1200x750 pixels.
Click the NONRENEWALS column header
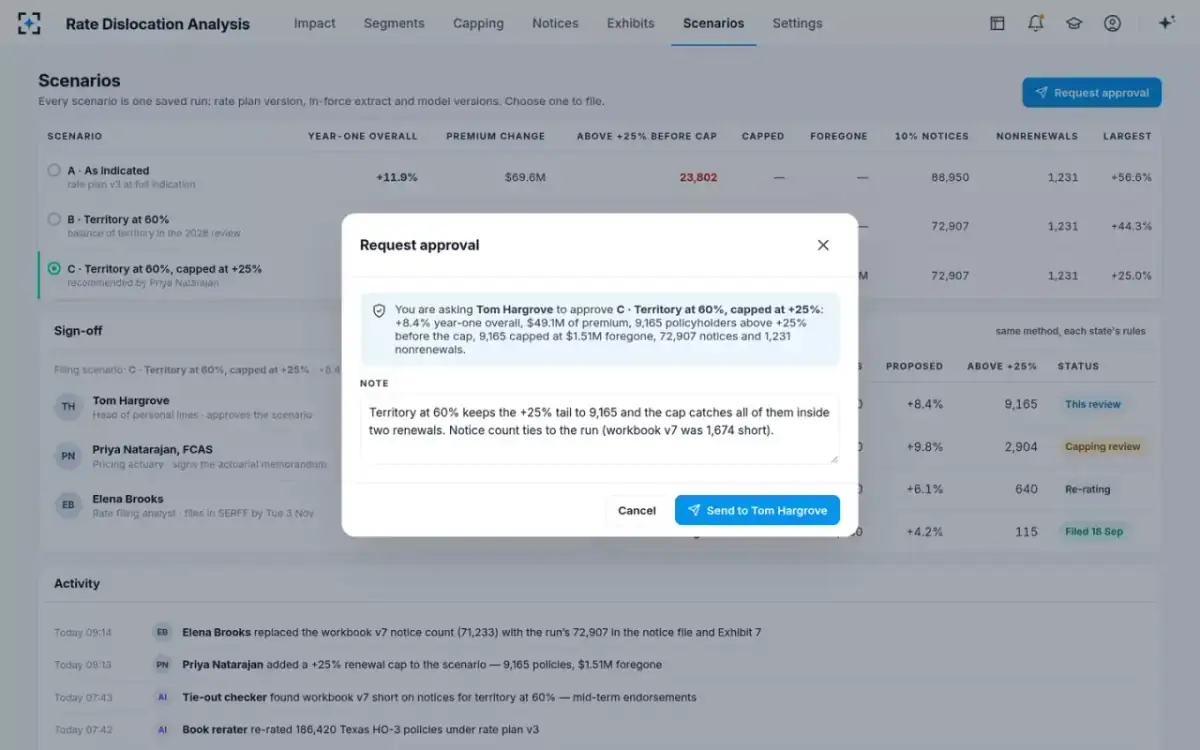1037,136
